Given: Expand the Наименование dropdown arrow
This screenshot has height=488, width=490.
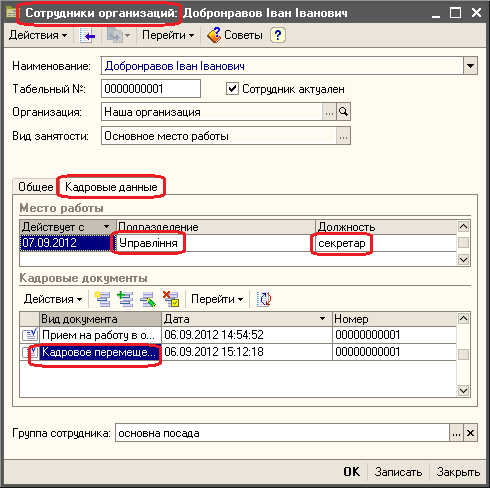Looking at the screenshot, I should tap(470, 66).
